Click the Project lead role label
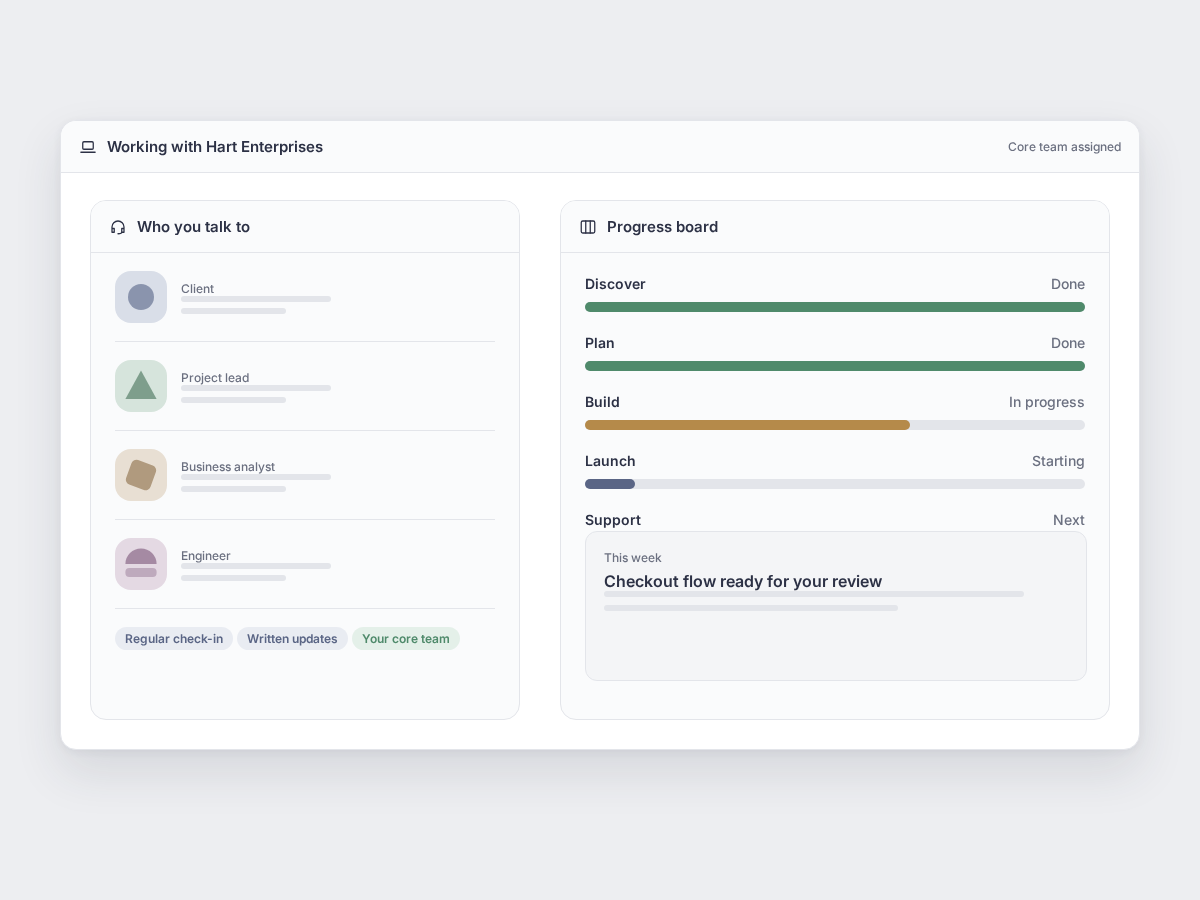The width and height of the screenshot is (1200, 900). pyautogui.click(x=215, y=378)
